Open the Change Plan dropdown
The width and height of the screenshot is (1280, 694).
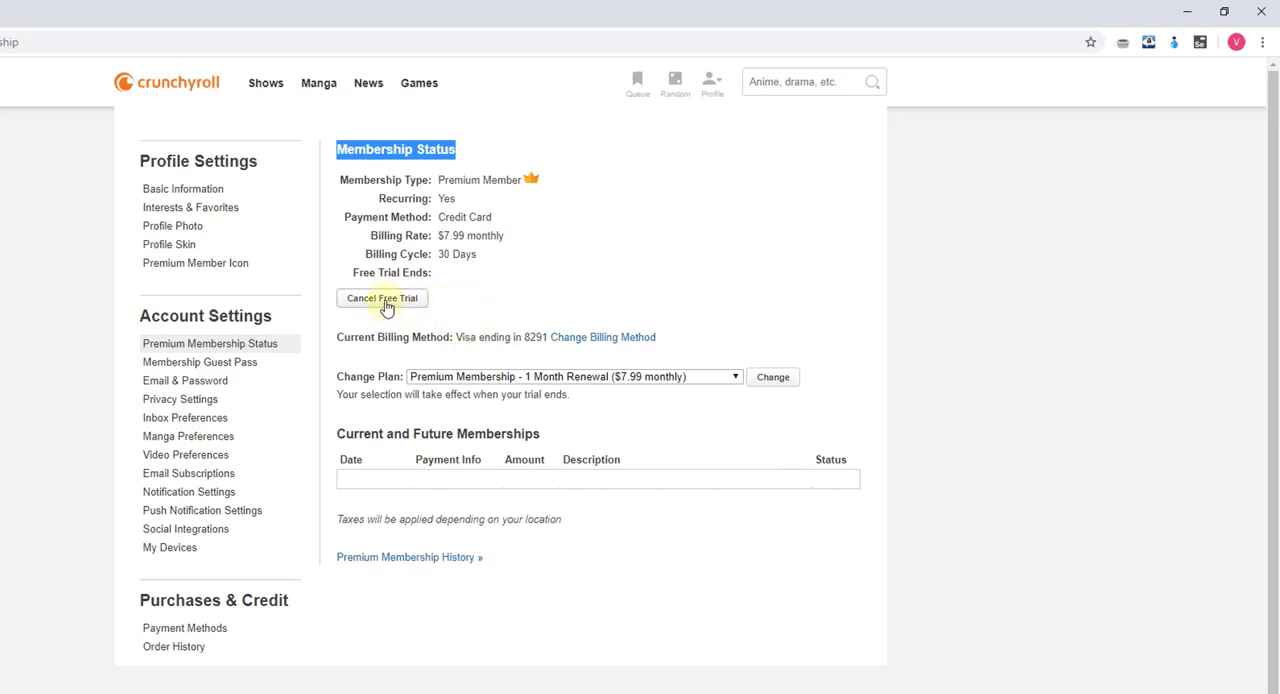coord(574,377)
